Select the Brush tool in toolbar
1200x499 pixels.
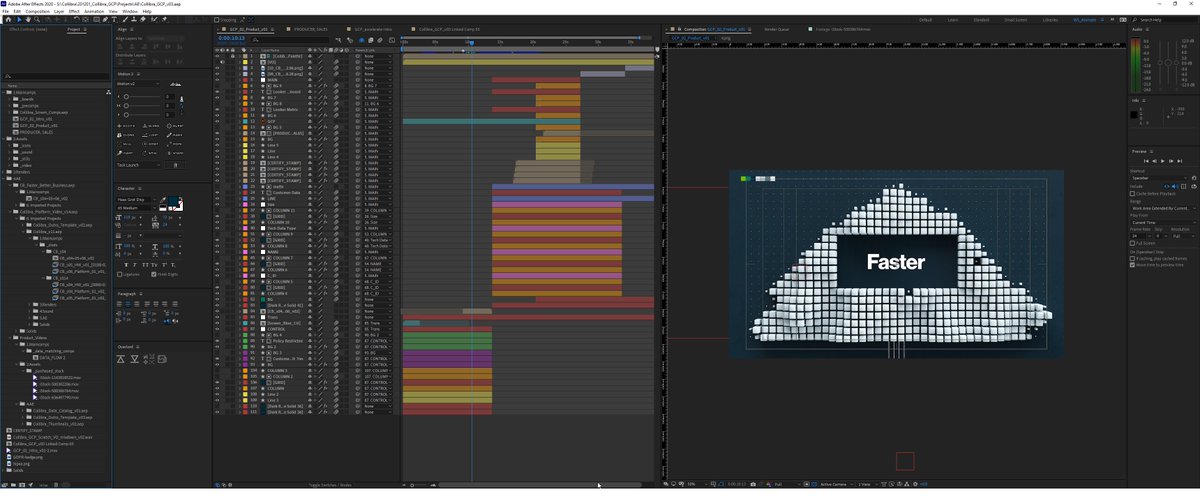(x=126, y=19)
